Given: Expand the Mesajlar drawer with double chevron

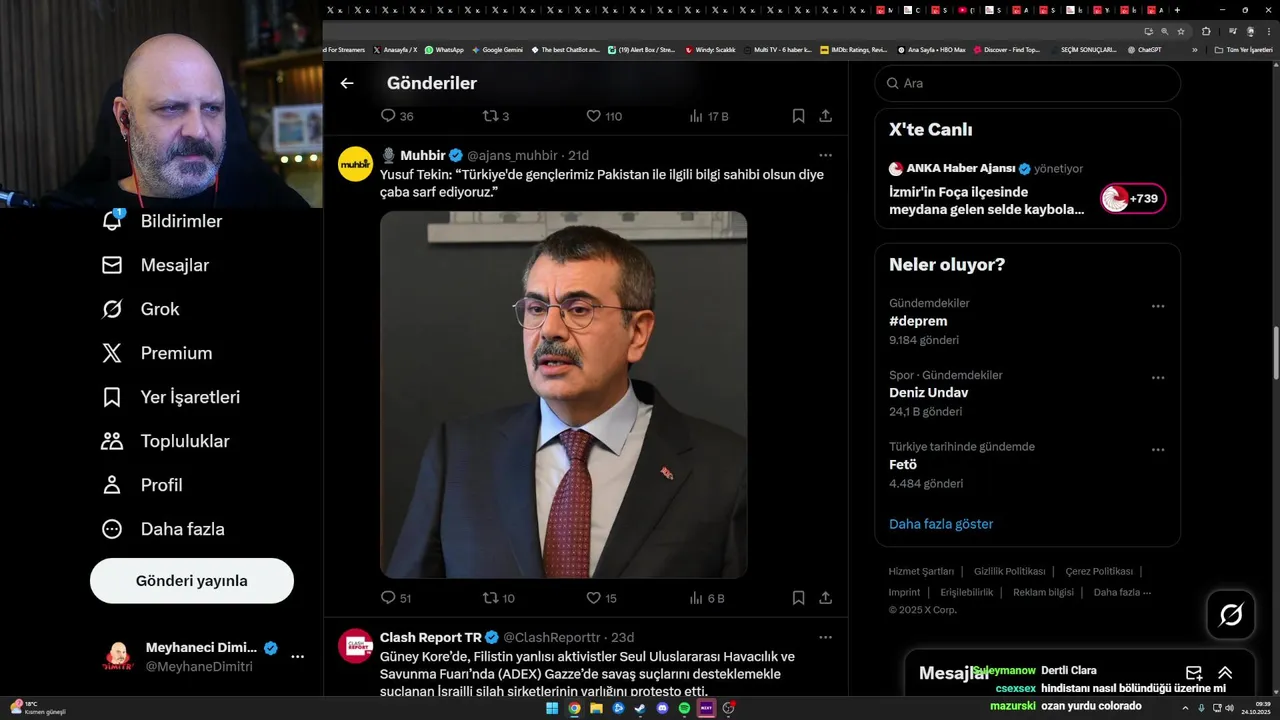Looking at the screenshot, I should pyautogui.click(x=1225, y=673).
